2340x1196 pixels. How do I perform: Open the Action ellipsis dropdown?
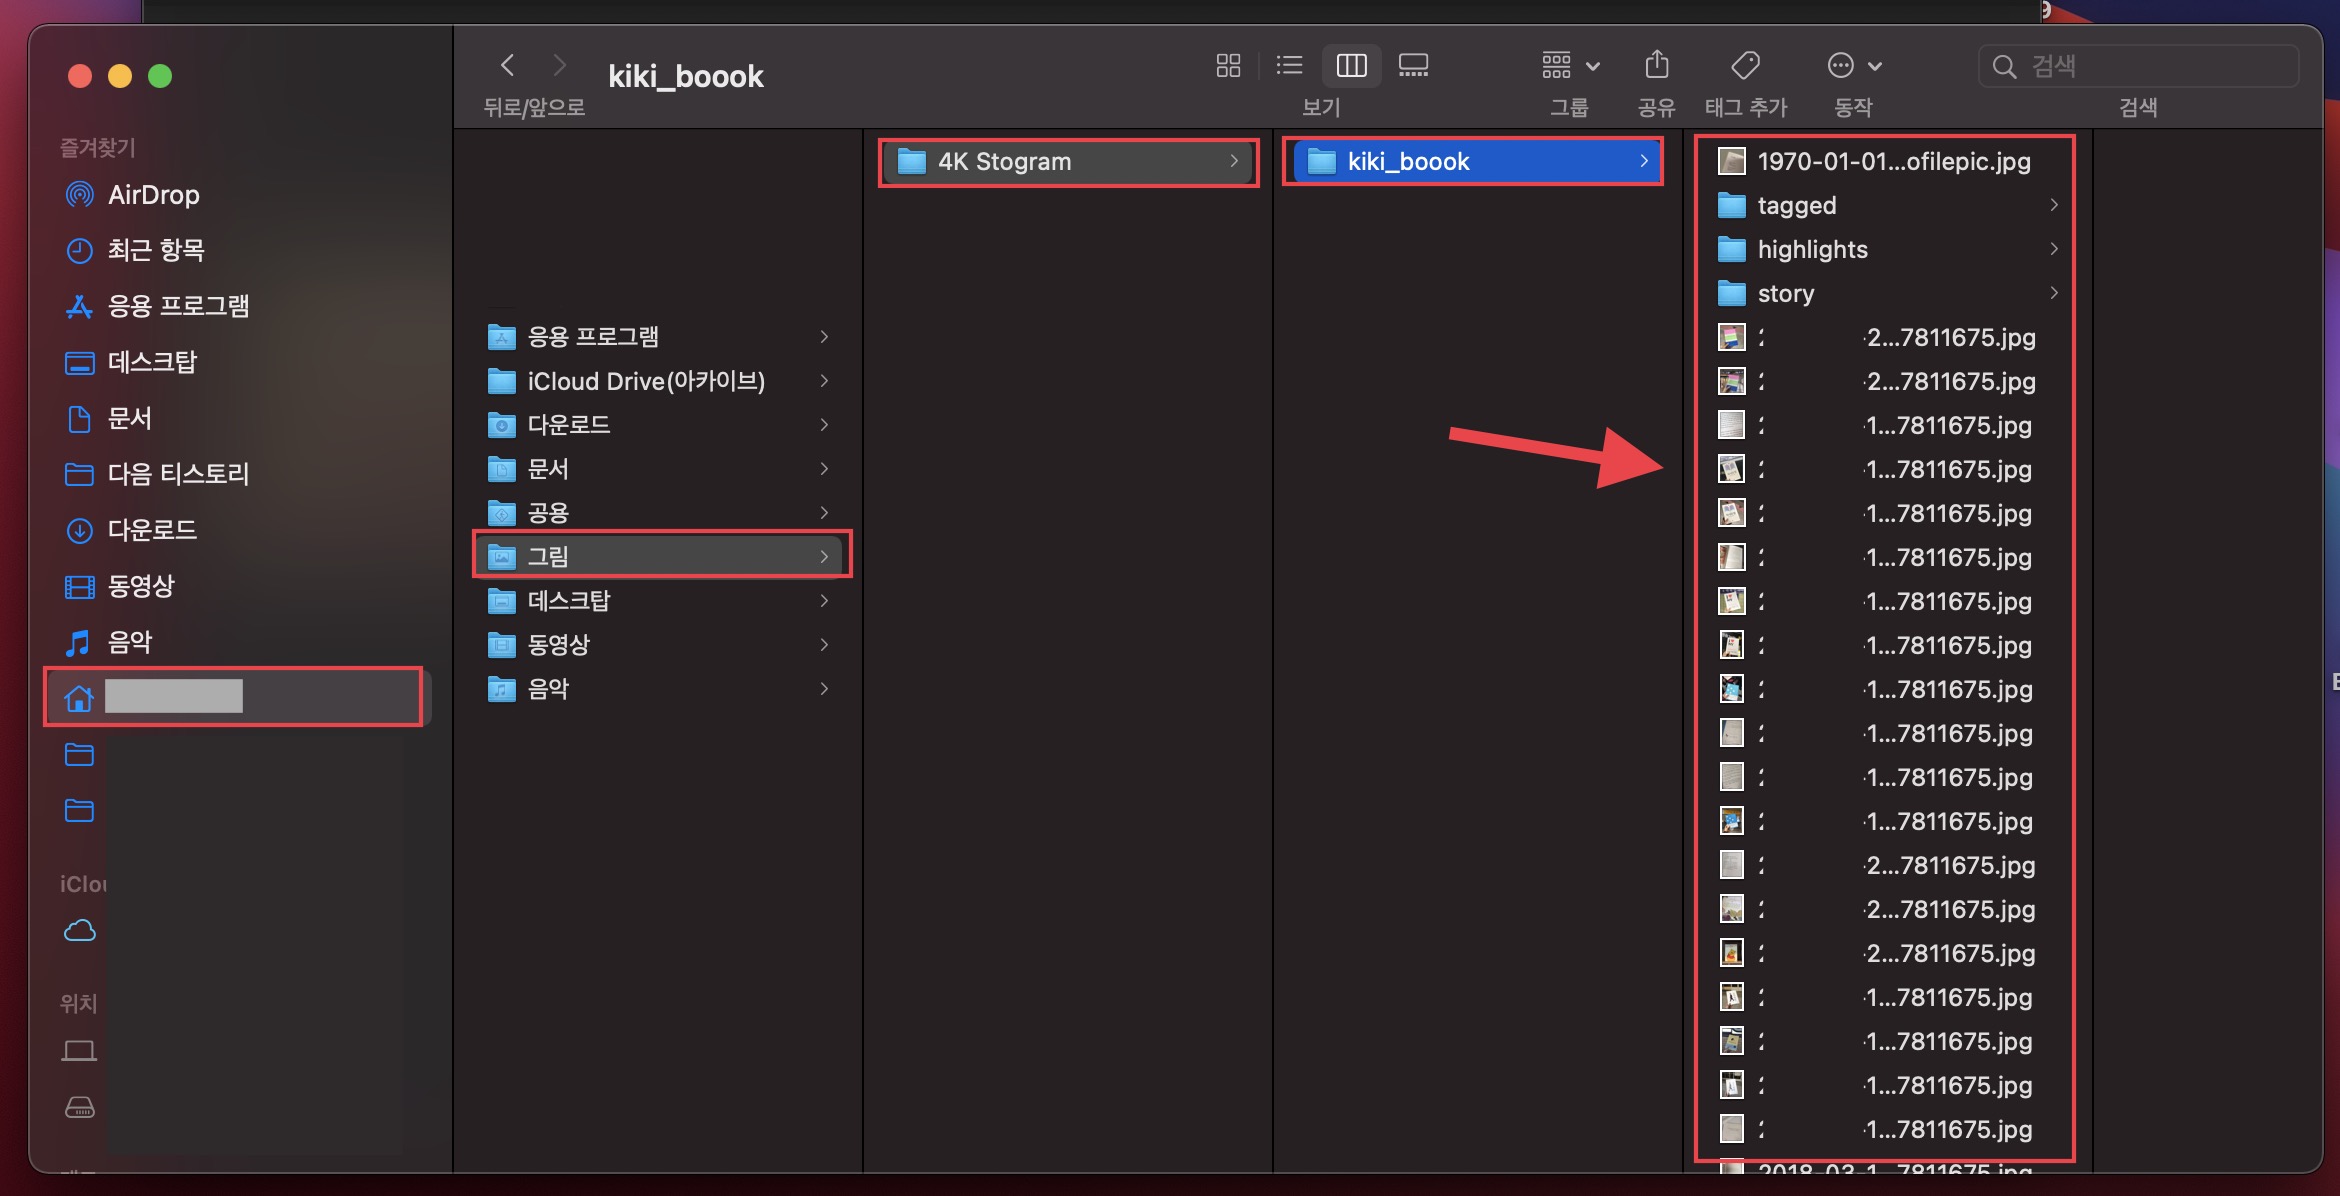1853,66
